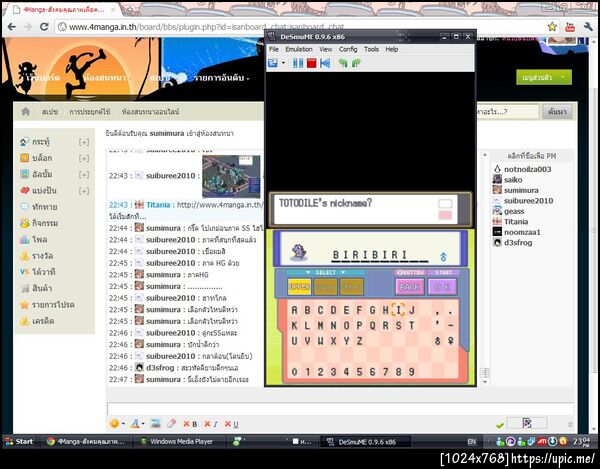
Task: Tap the male symbol on the game keyboard
Action: coord(437,341)
